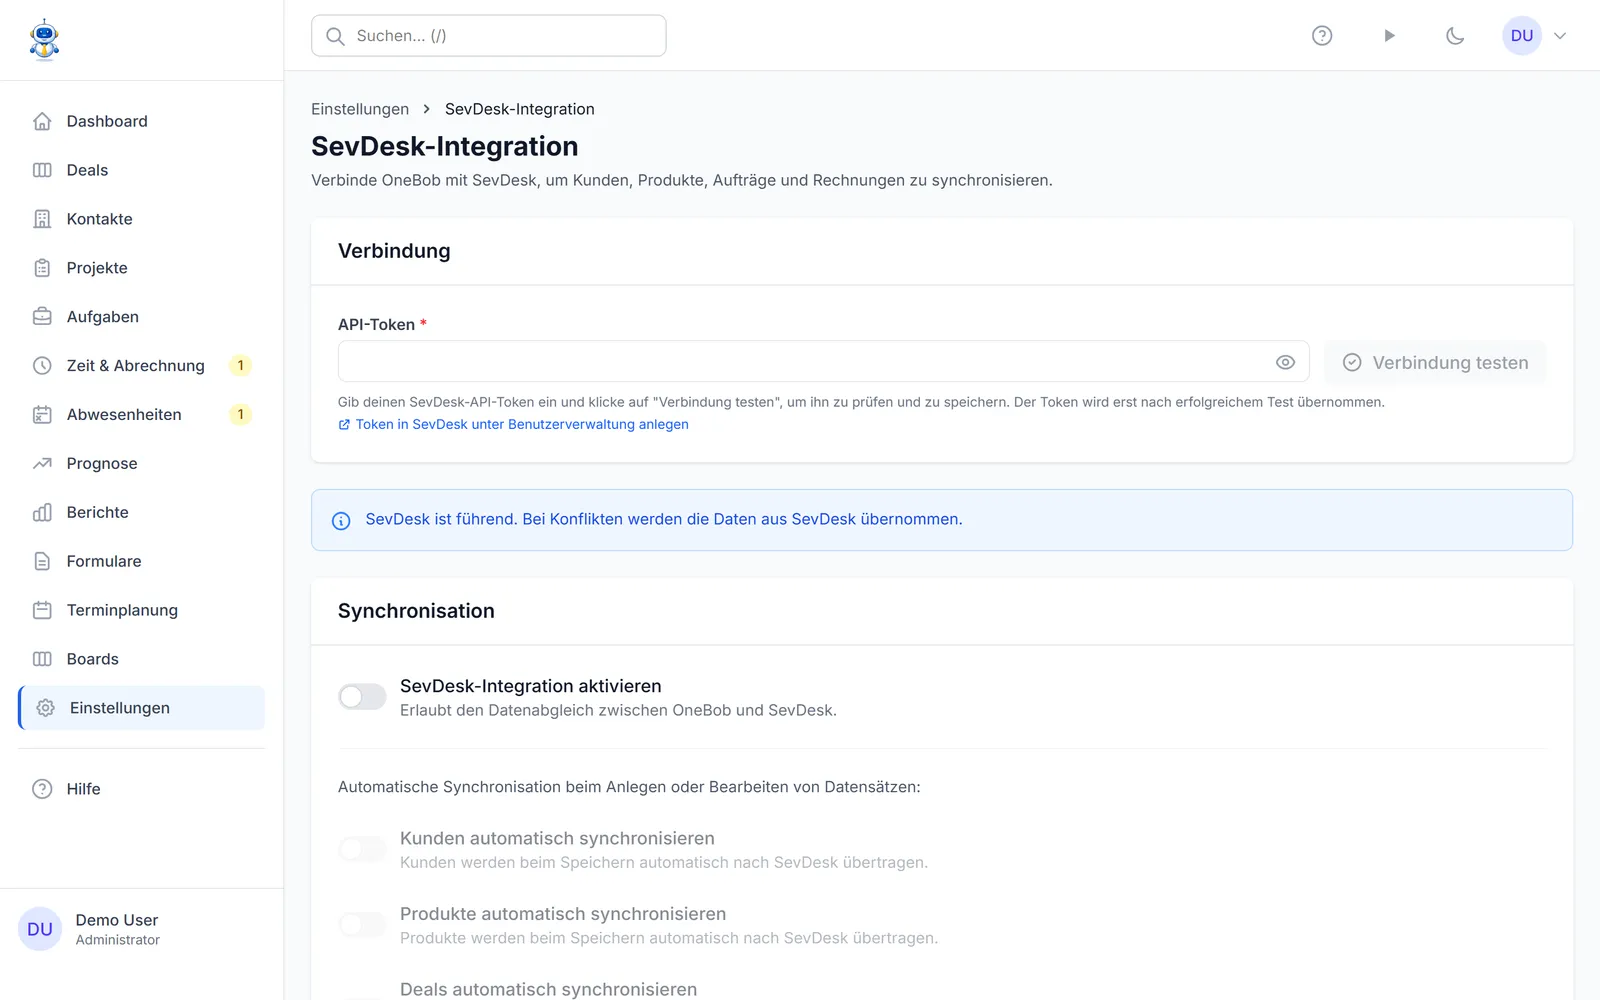This screenshot has width=1600, height=1000.
Task: Toggle Kunden automatisch synchronisieren switch
Action: point(362,849)
